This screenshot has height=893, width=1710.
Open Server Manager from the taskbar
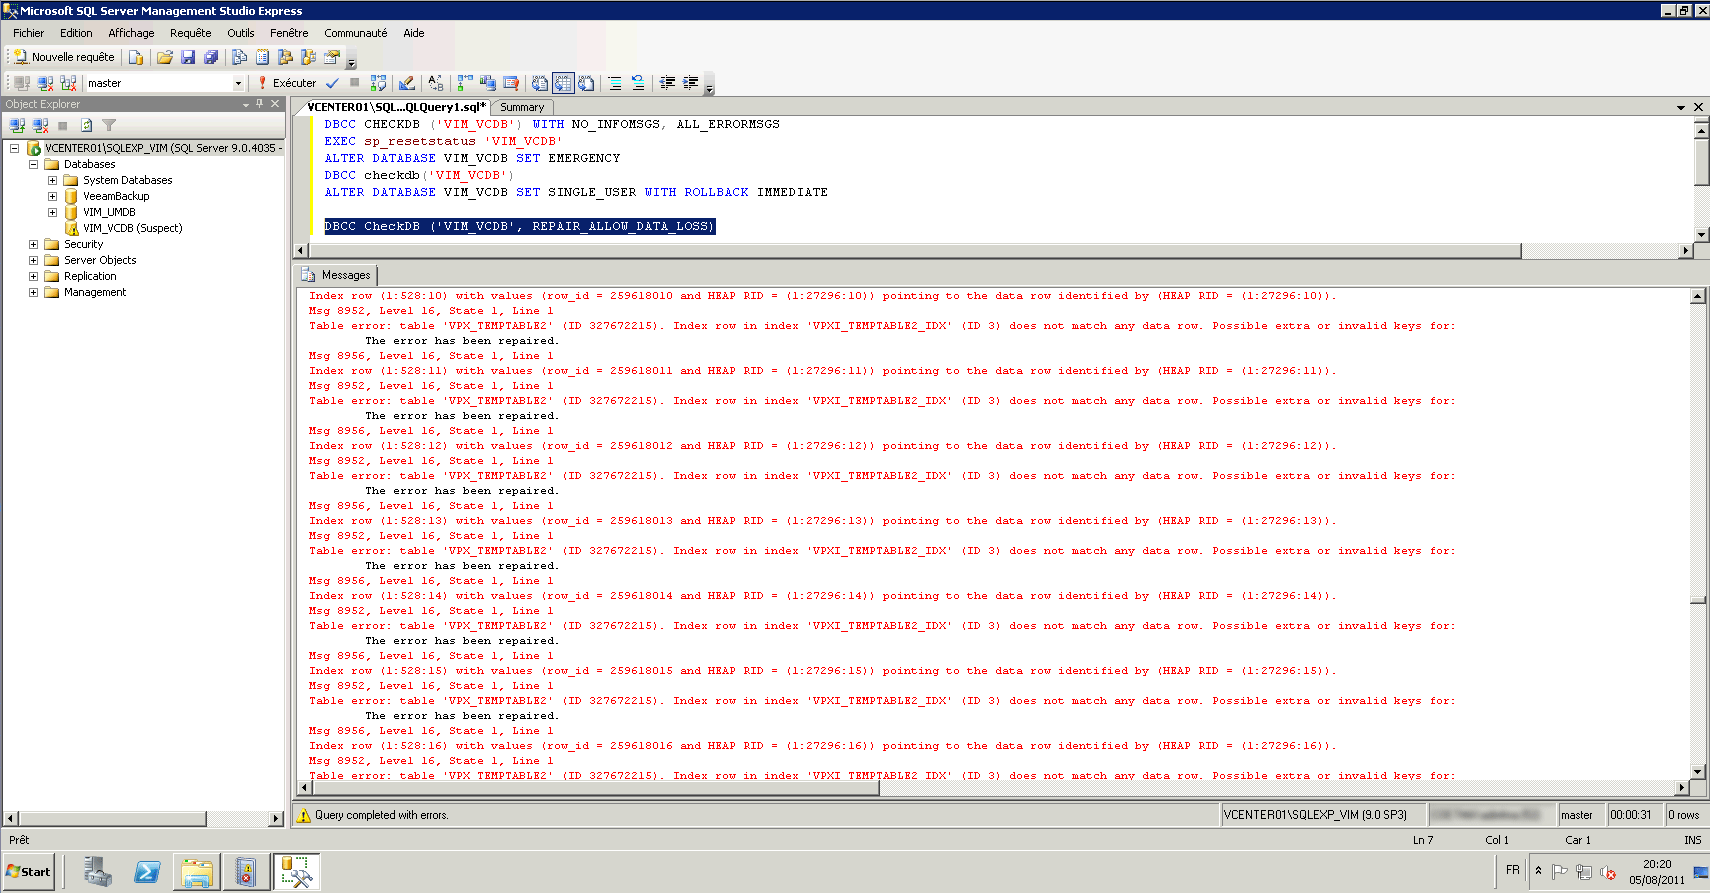point(98,872)
